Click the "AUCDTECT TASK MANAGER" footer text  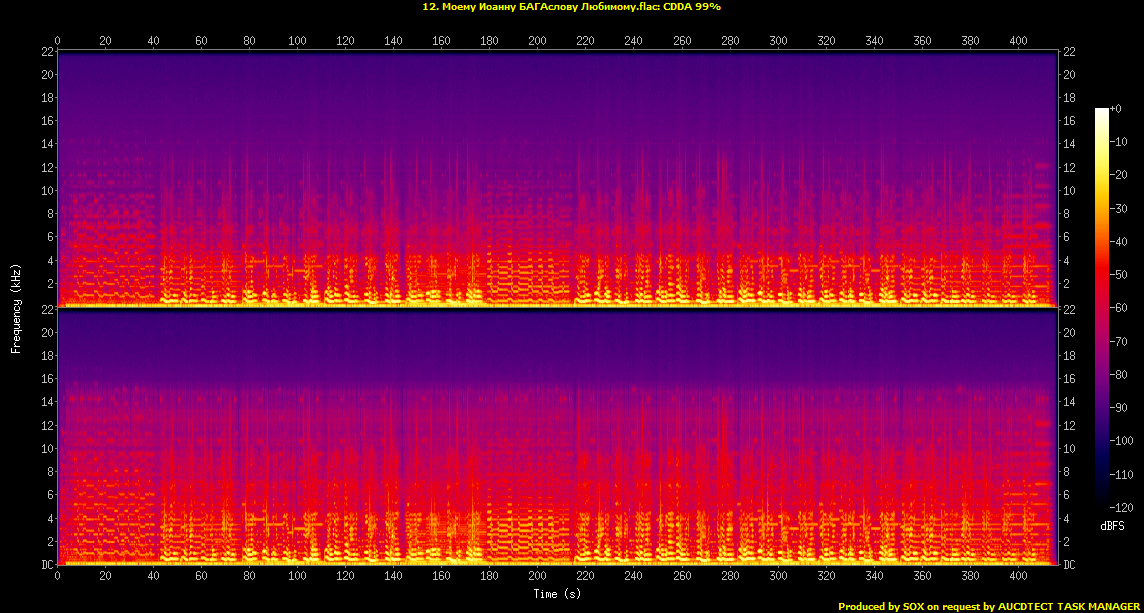1069,606
